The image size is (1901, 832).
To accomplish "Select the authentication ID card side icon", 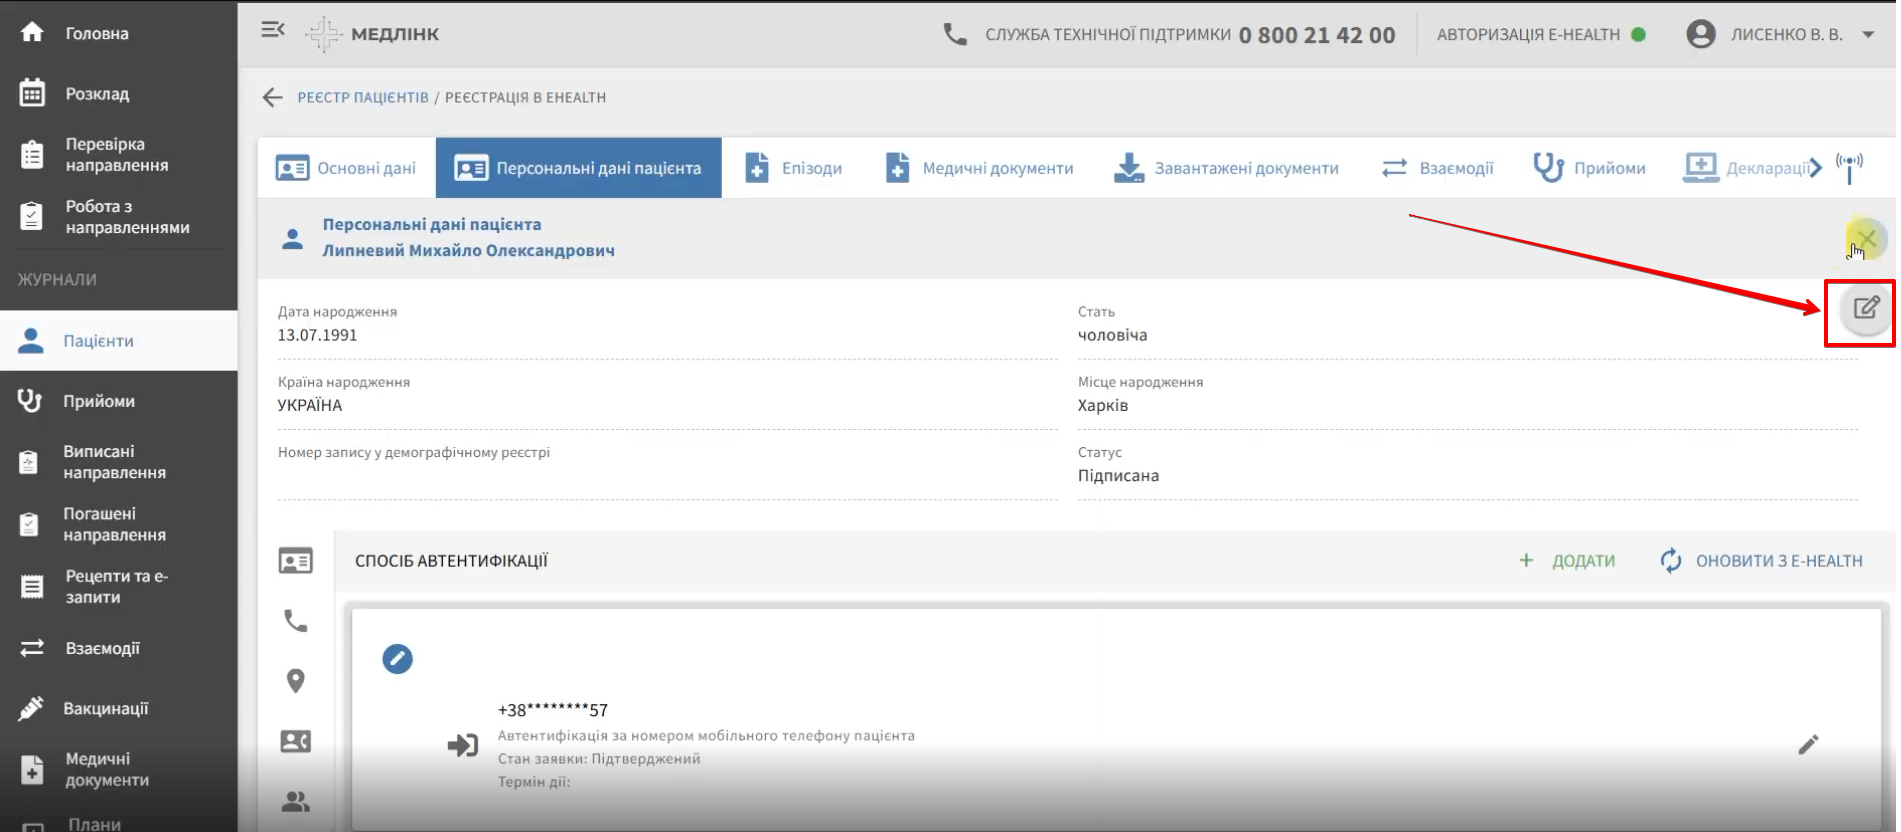I will click(x=296, y=561).
